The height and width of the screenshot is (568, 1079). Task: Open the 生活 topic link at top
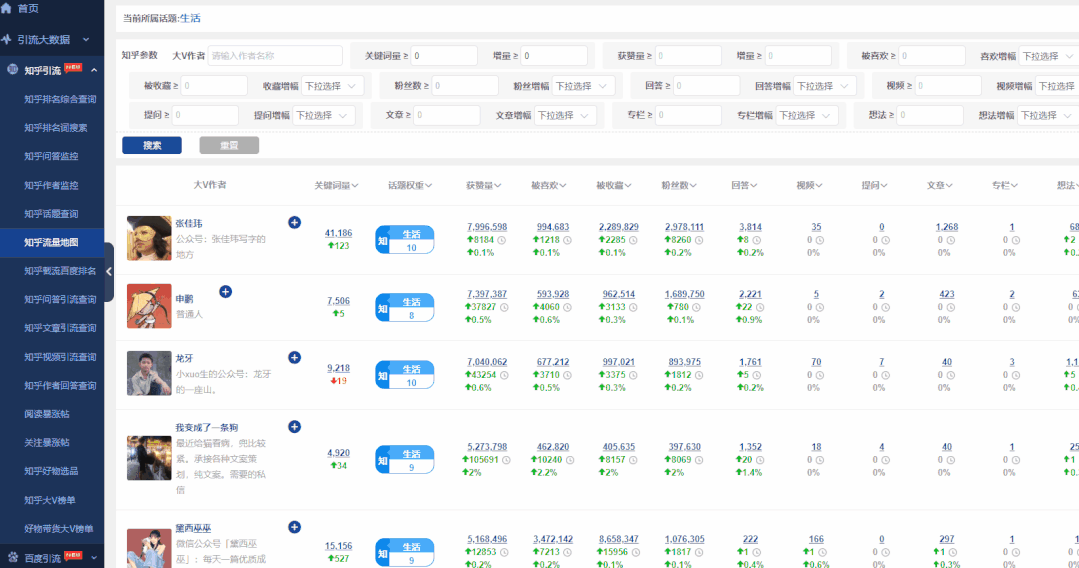tap(191, 19)
